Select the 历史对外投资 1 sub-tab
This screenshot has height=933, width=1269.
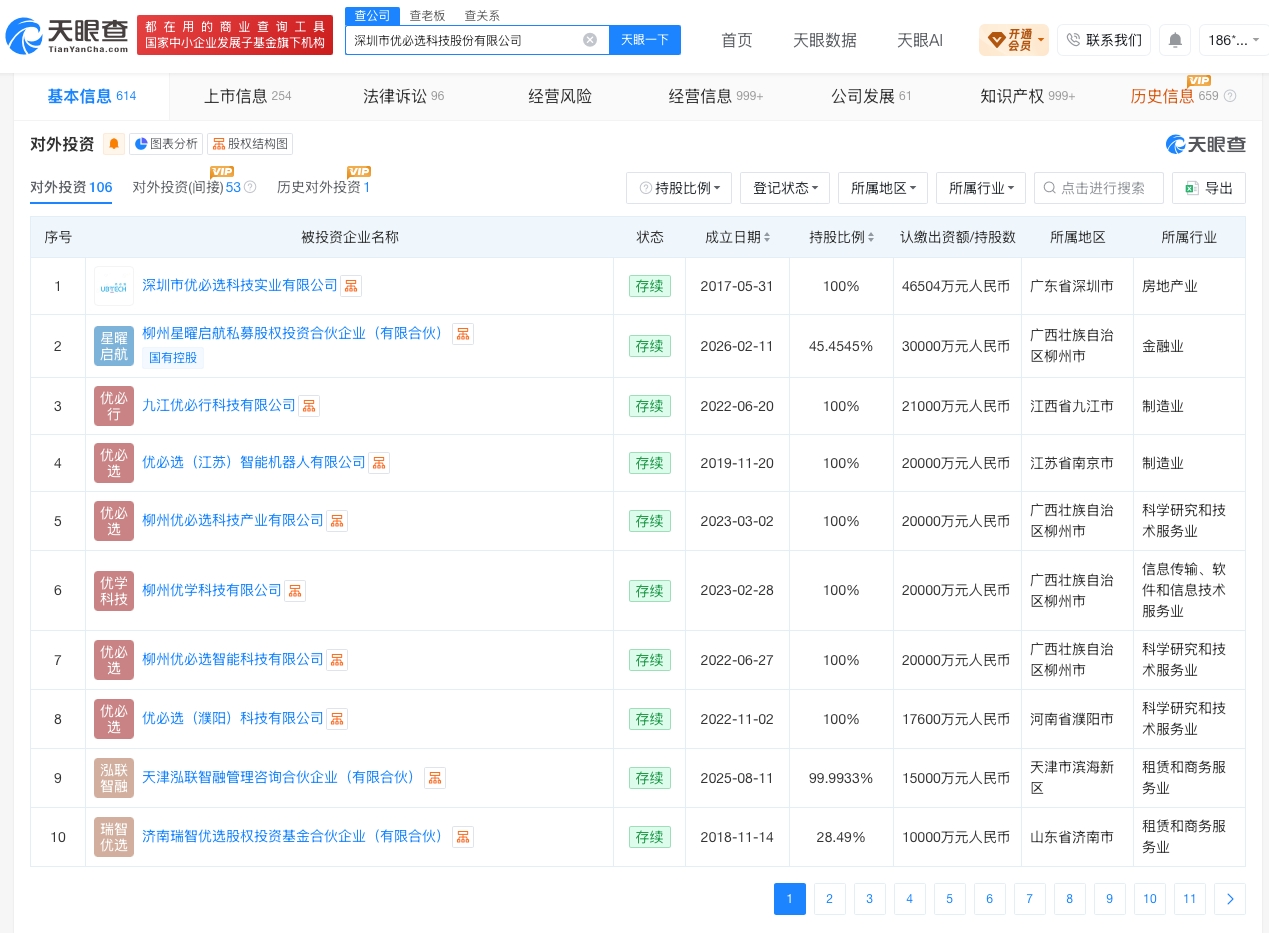[x=324, y=187]
